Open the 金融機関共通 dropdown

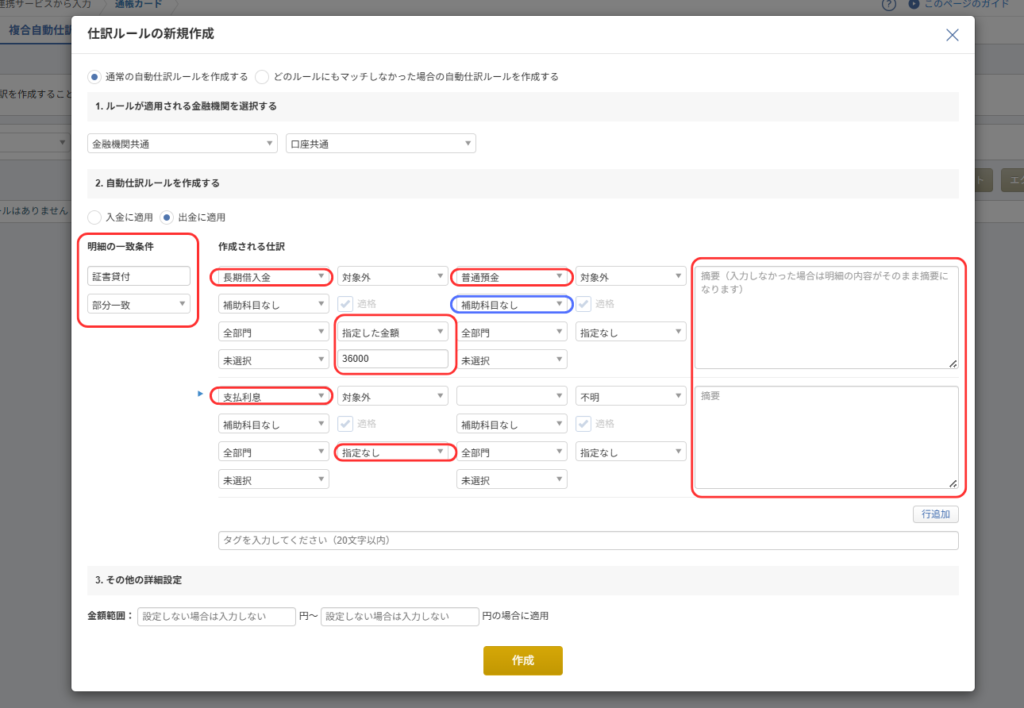click(x=182, y=144)
